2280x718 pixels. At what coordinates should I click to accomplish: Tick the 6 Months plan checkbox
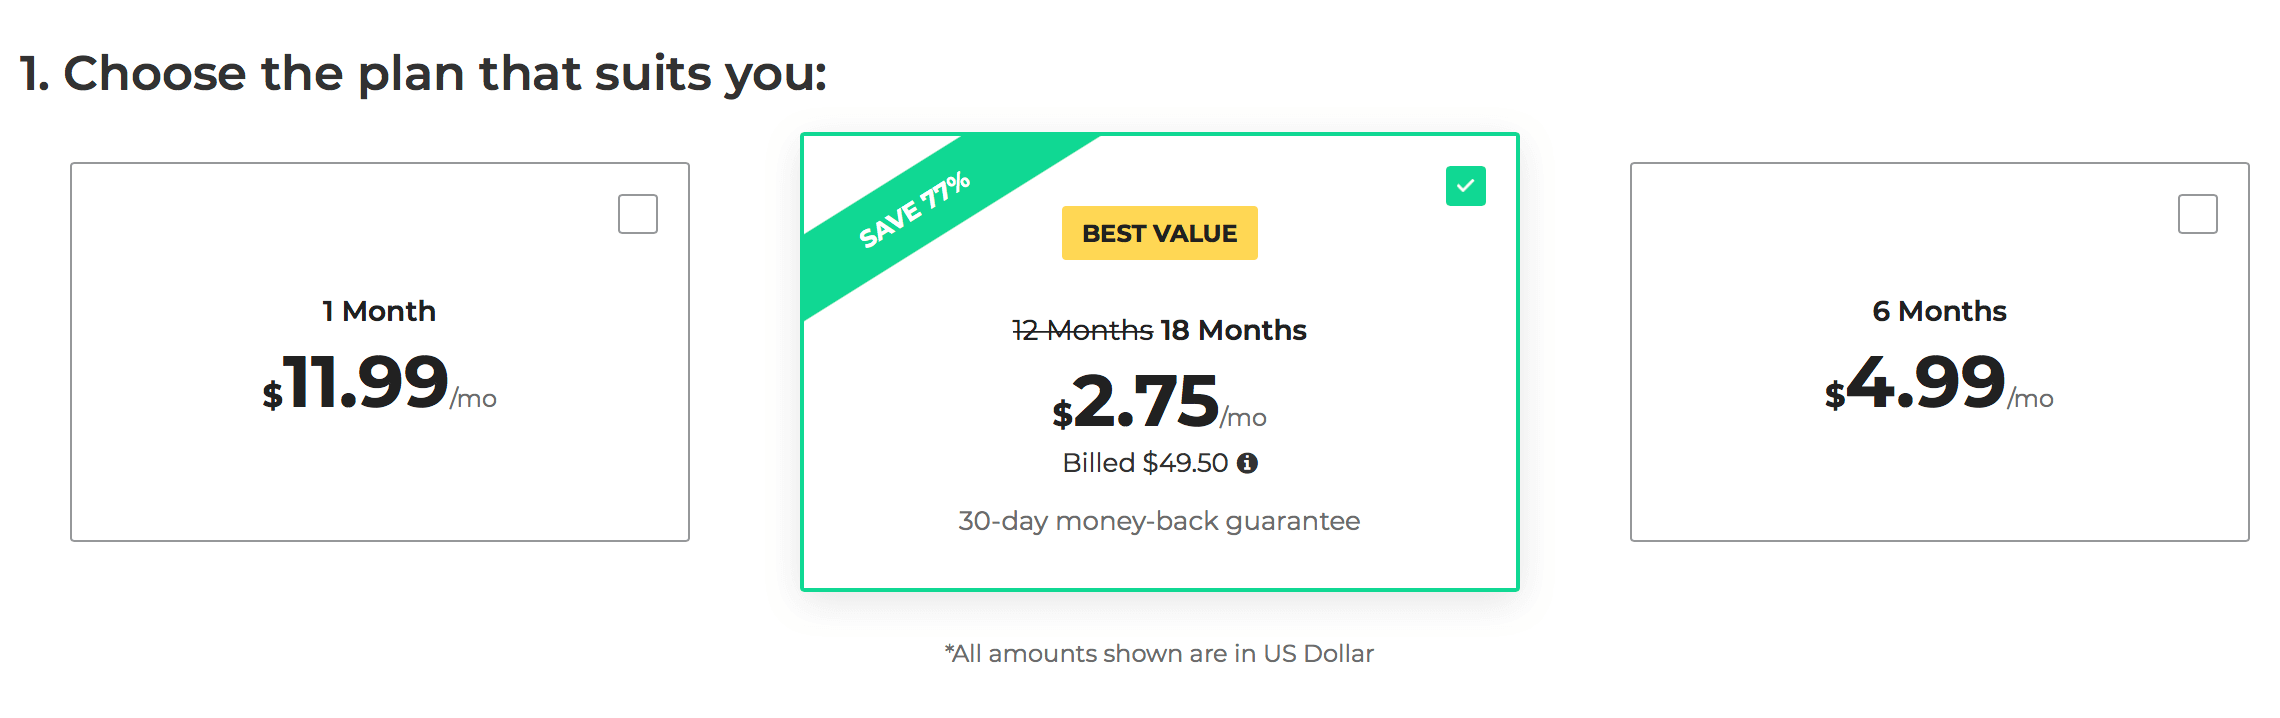tap(2198, 214)
